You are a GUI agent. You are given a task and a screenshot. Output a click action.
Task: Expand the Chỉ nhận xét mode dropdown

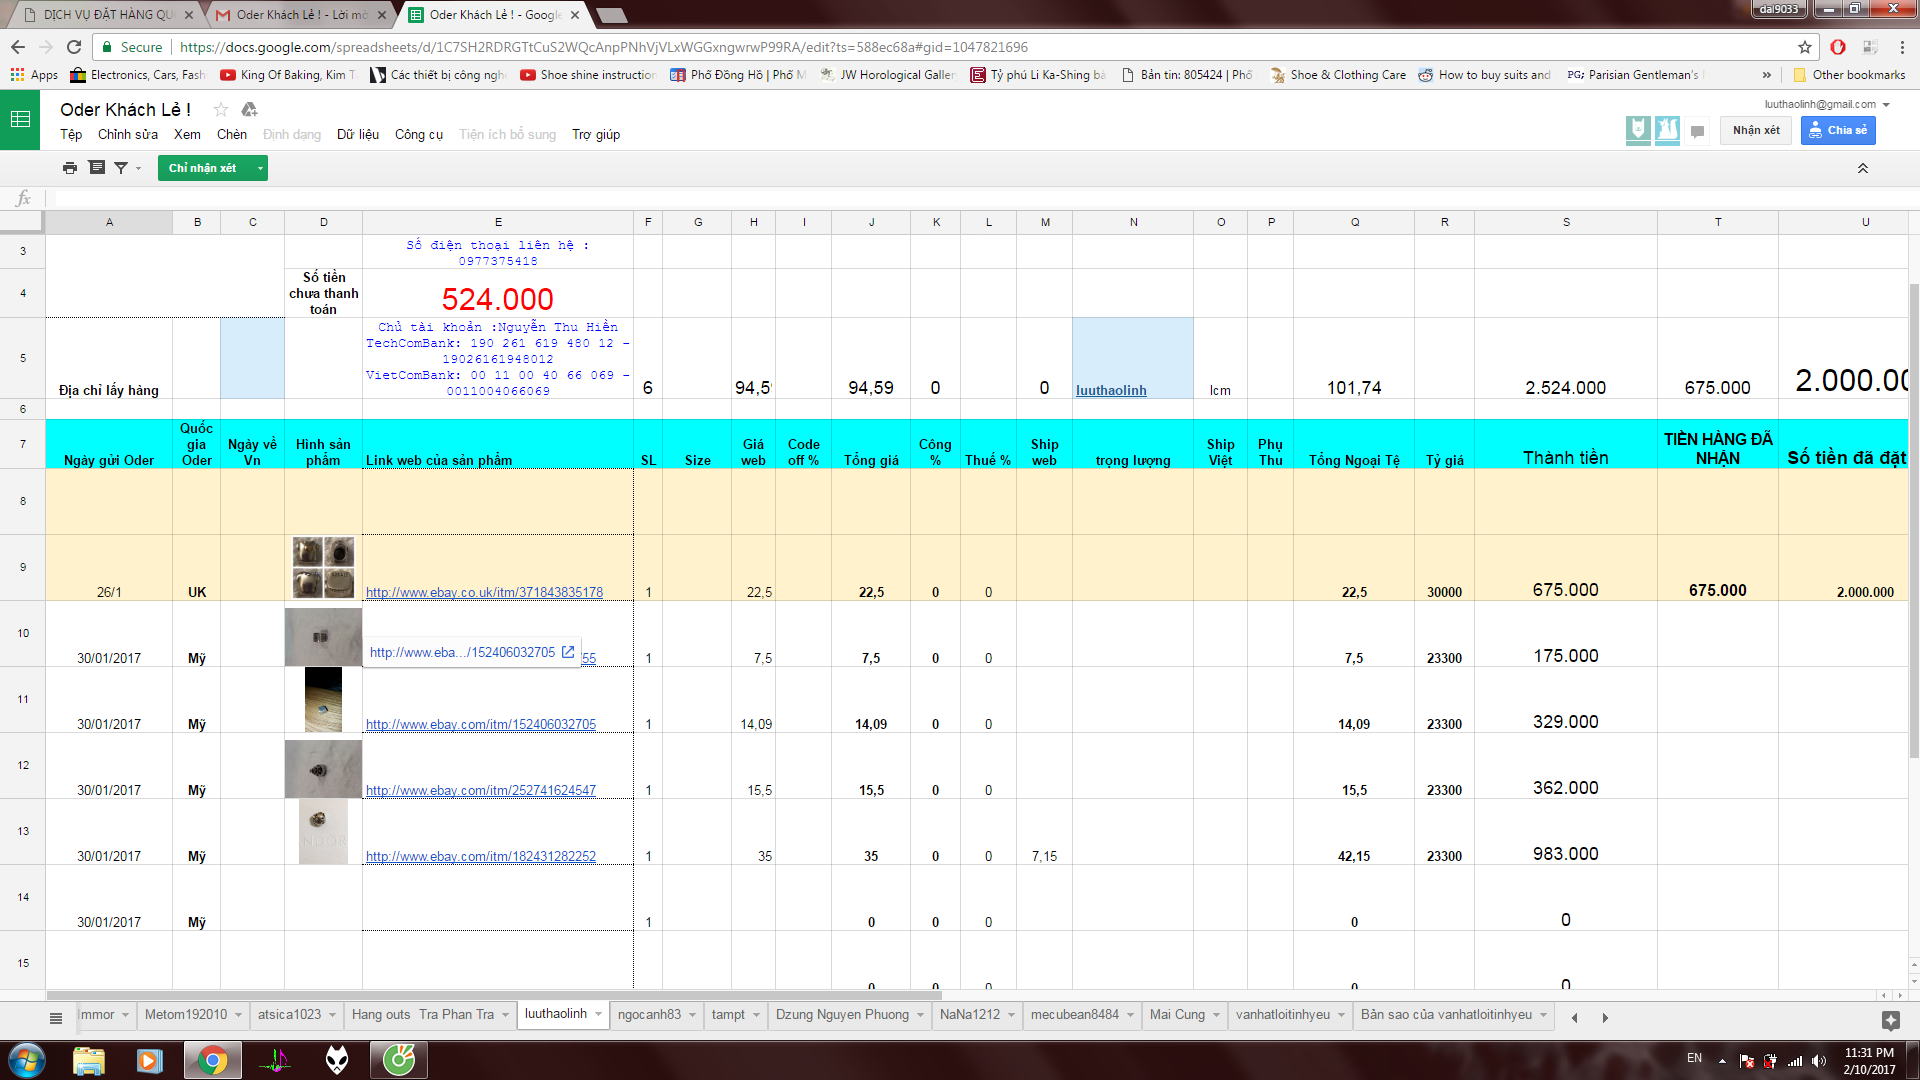tap(260, 168)
